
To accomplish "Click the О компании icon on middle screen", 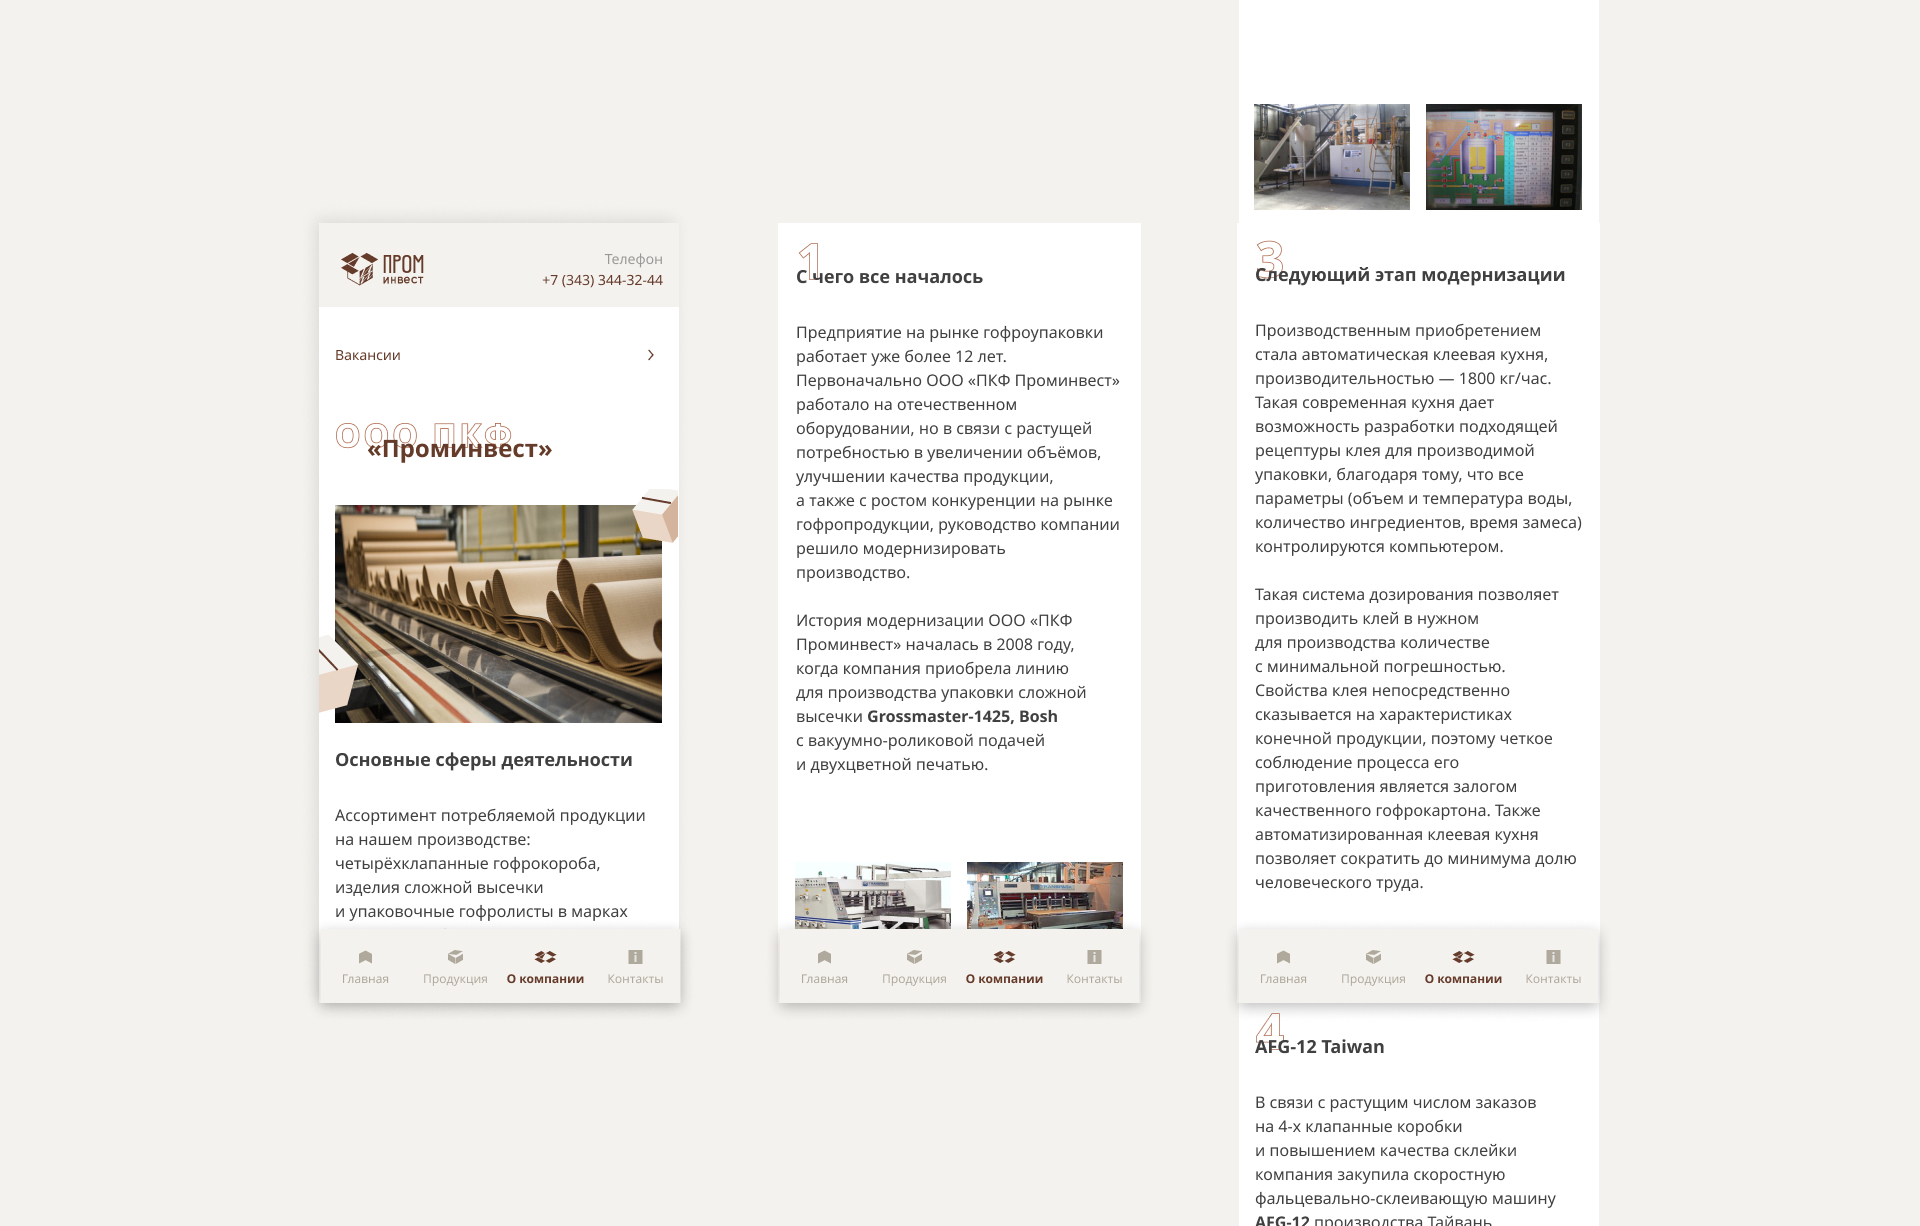I will [1005, 957].
